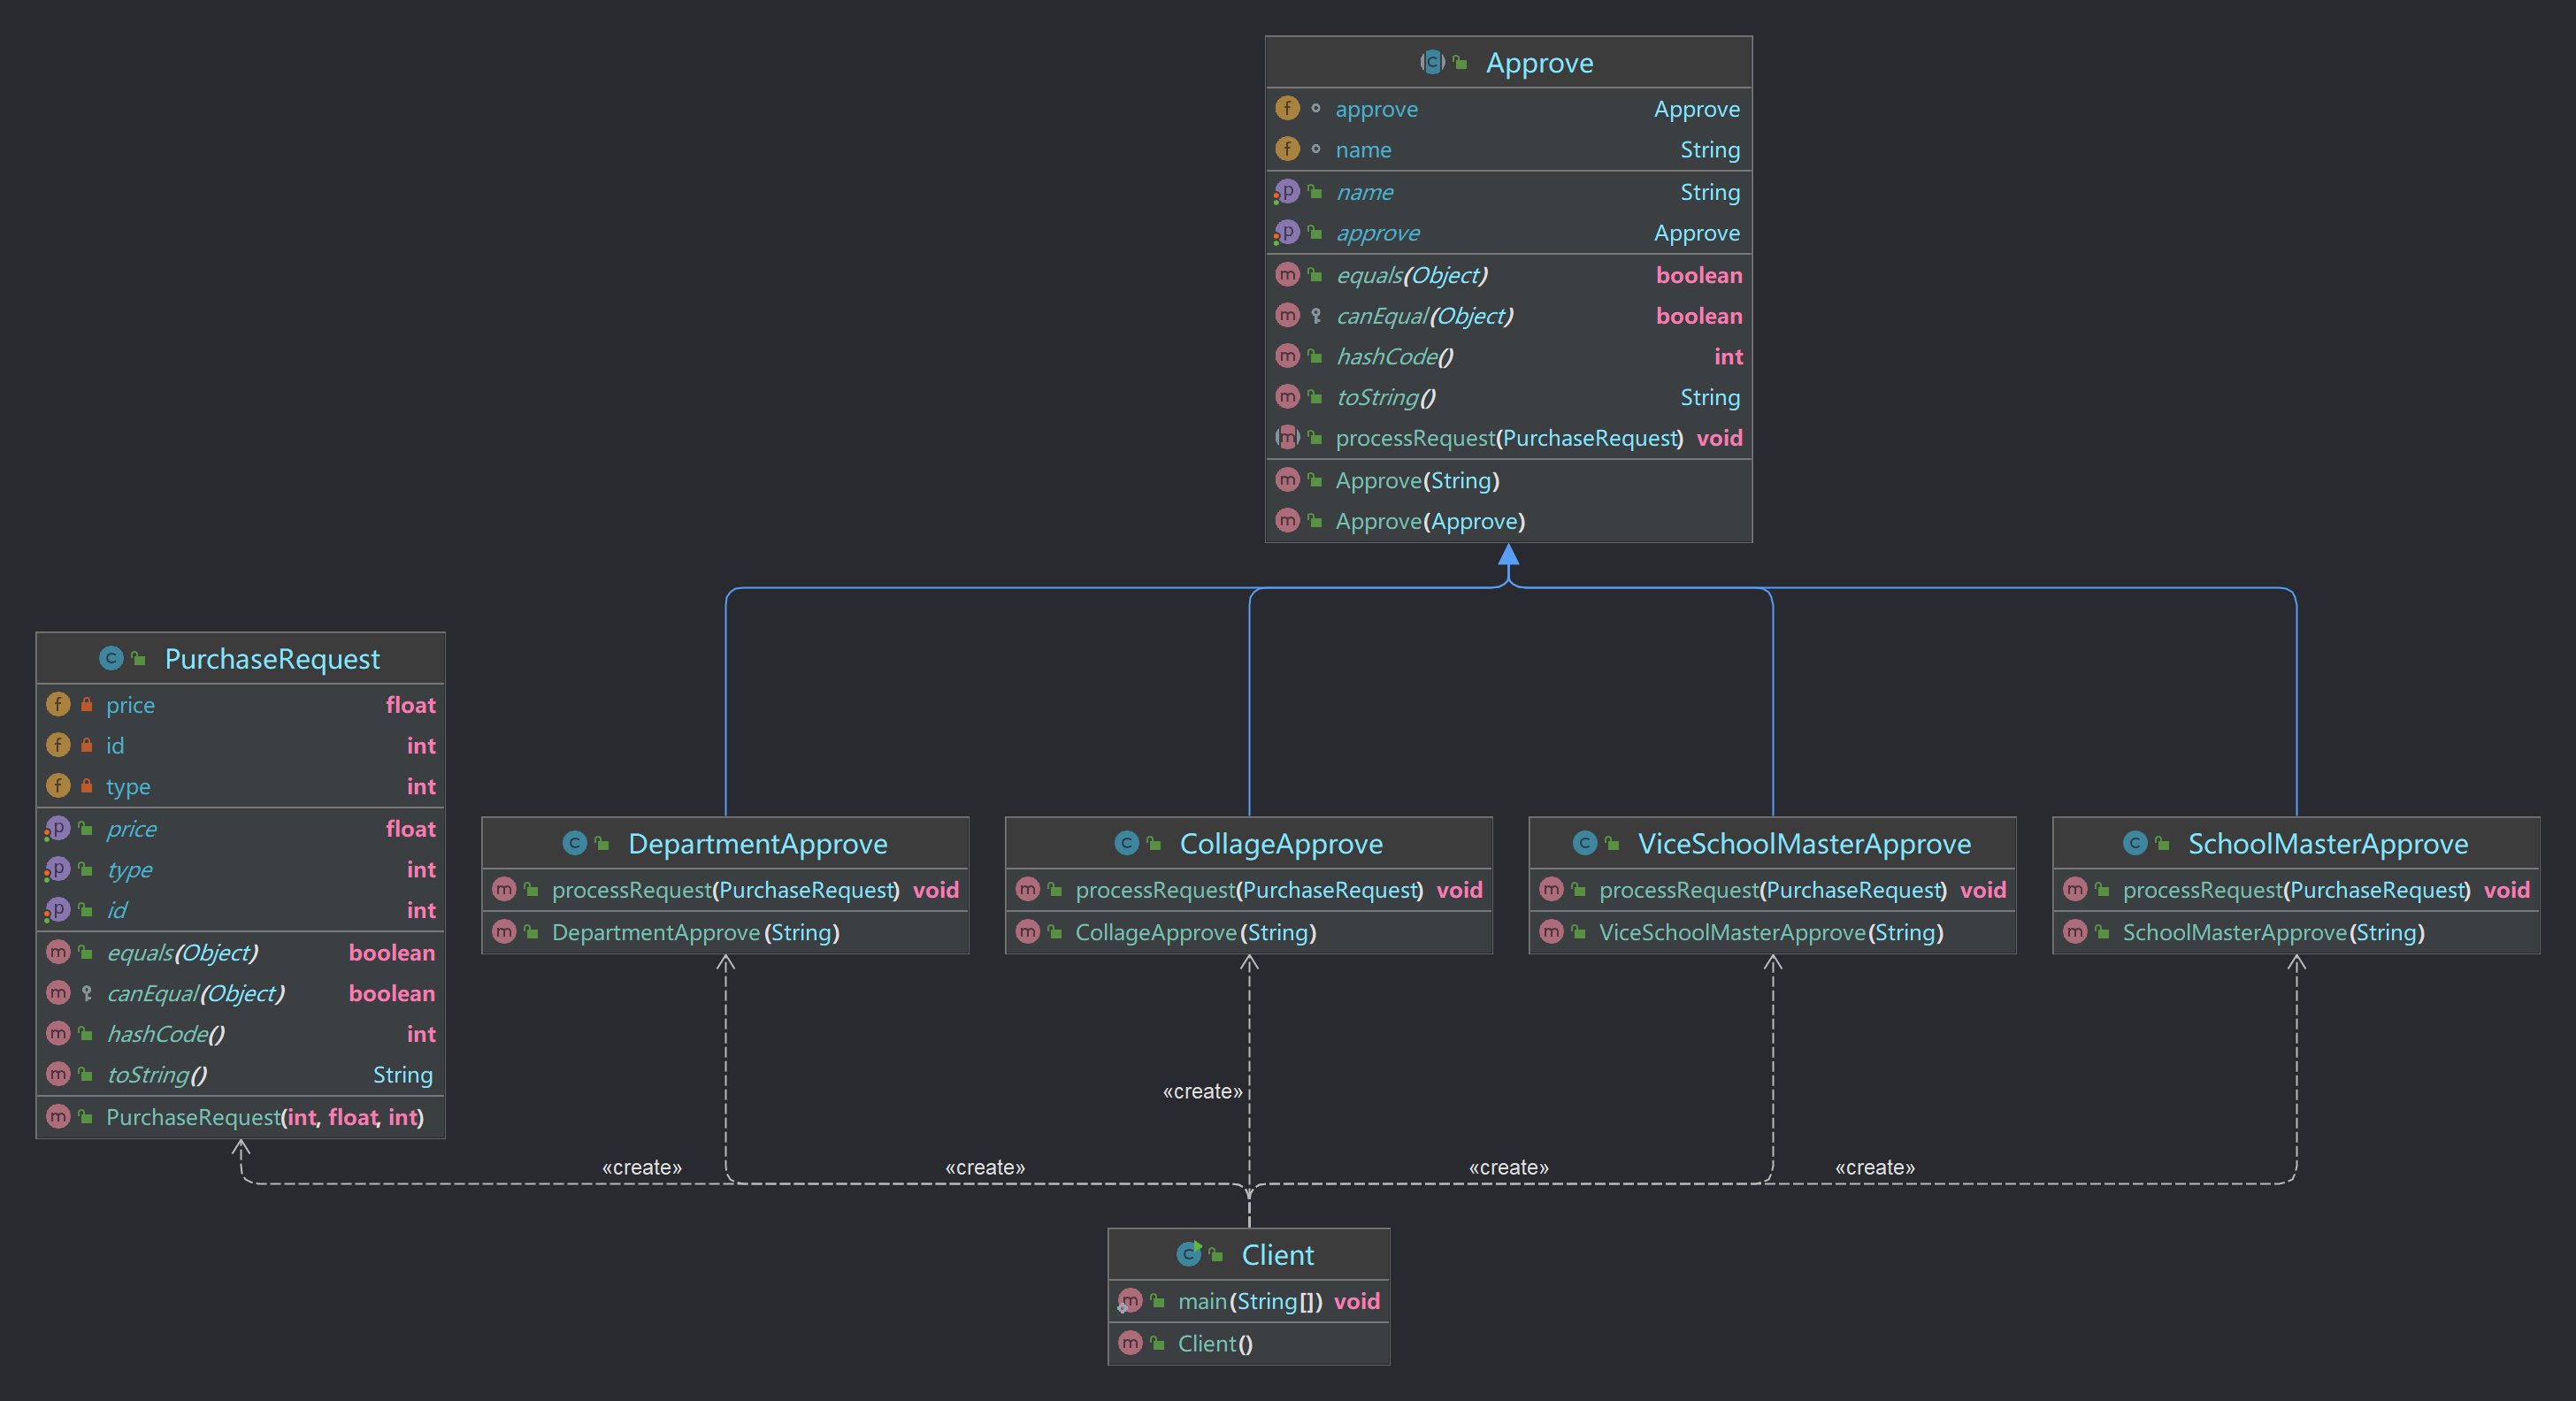Select the ViceSchoolMasterApprove class title

click(1803, 844)
